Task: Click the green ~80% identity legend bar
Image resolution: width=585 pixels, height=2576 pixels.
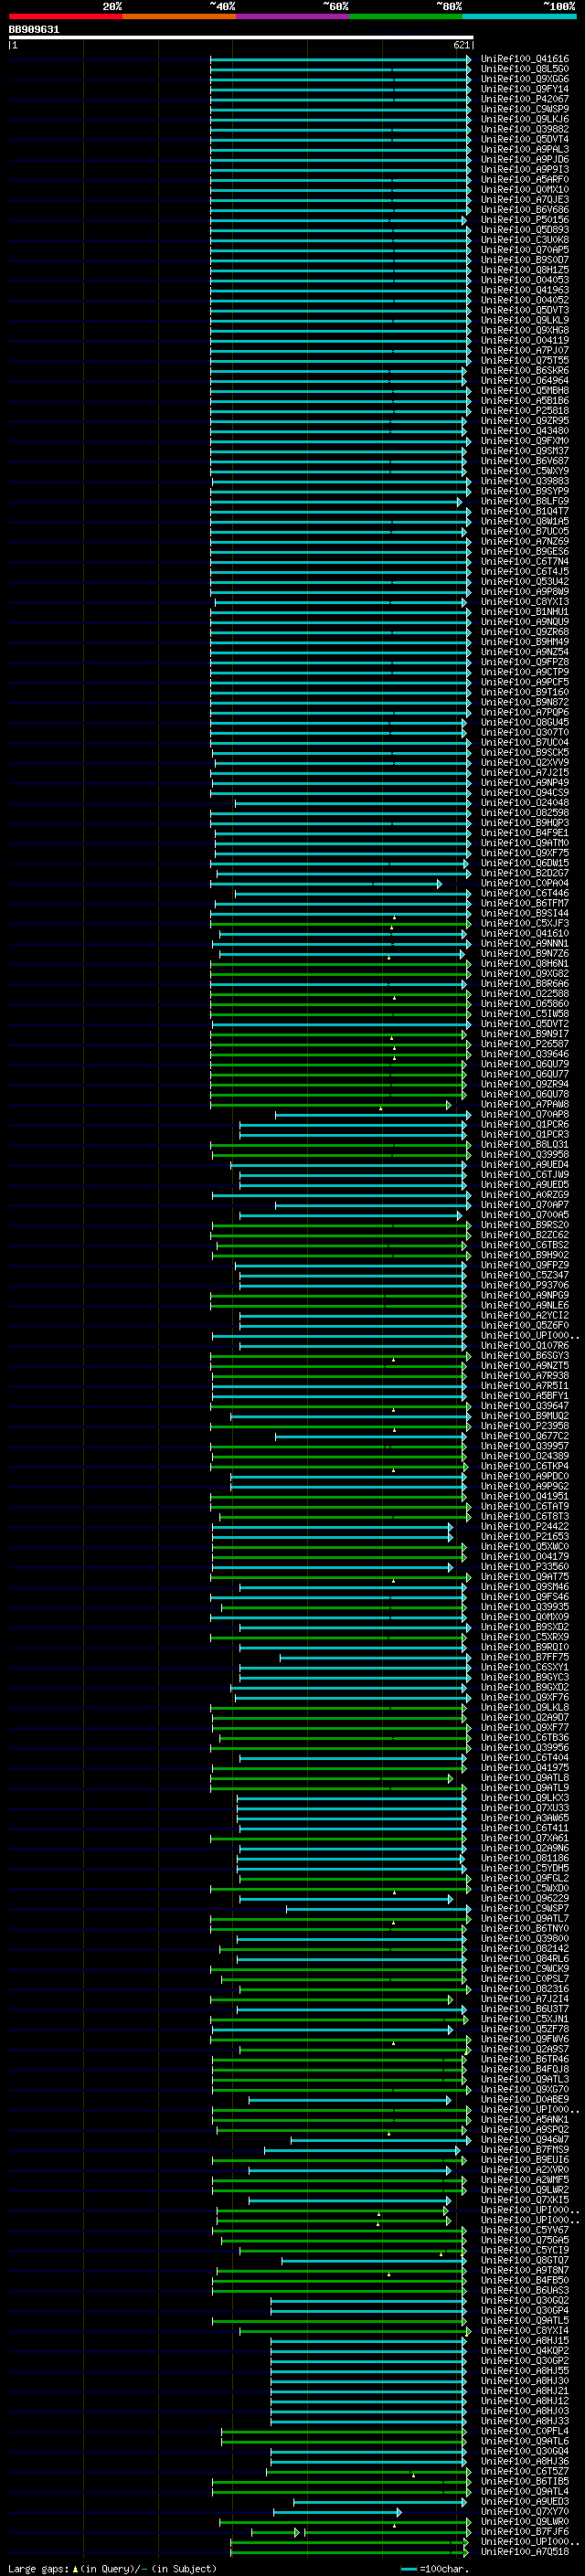Action: [x=406, y=16]
